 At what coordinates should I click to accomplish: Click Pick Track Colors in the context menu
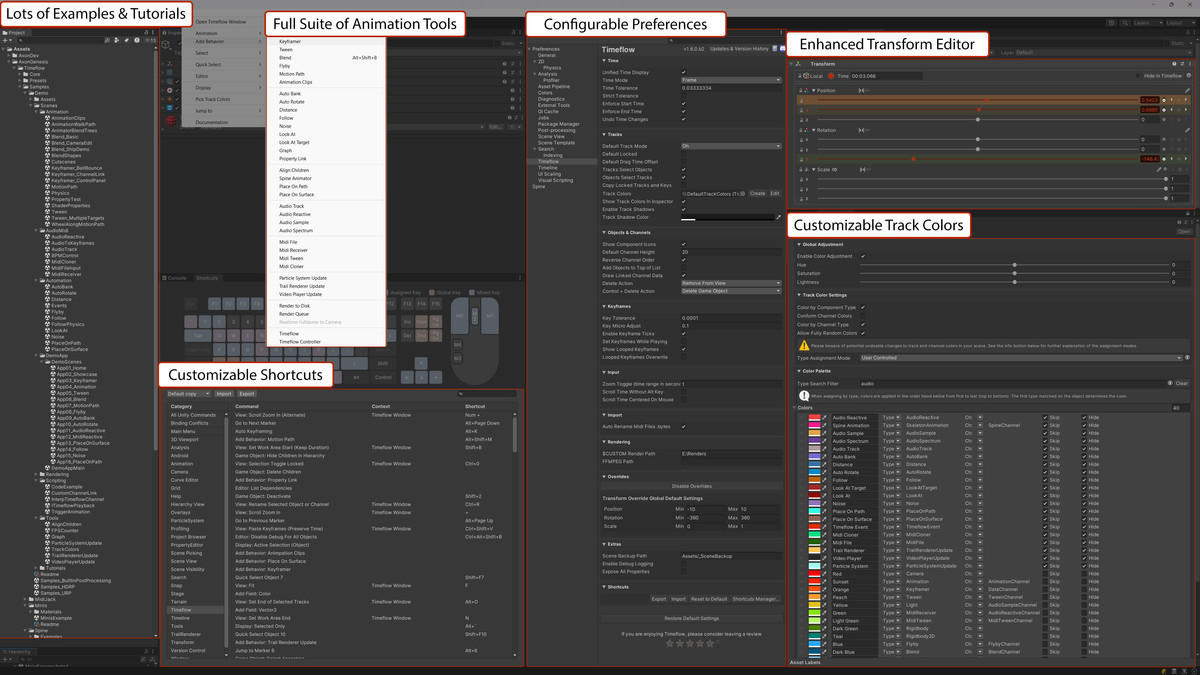212,99
